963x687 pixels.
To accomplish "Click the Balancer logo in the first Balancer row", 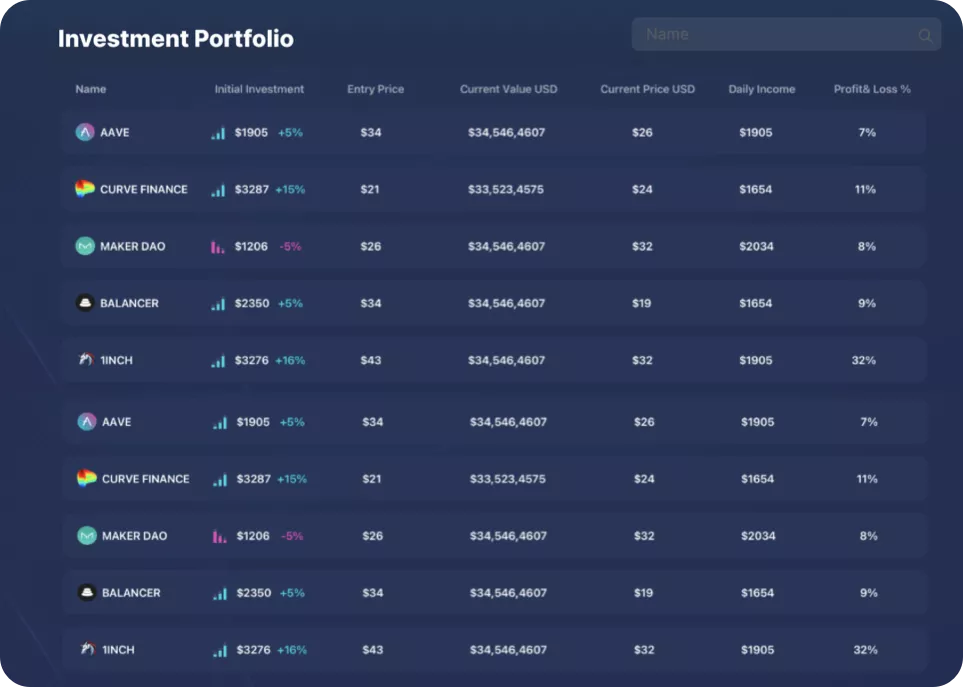I will point(85,303).
